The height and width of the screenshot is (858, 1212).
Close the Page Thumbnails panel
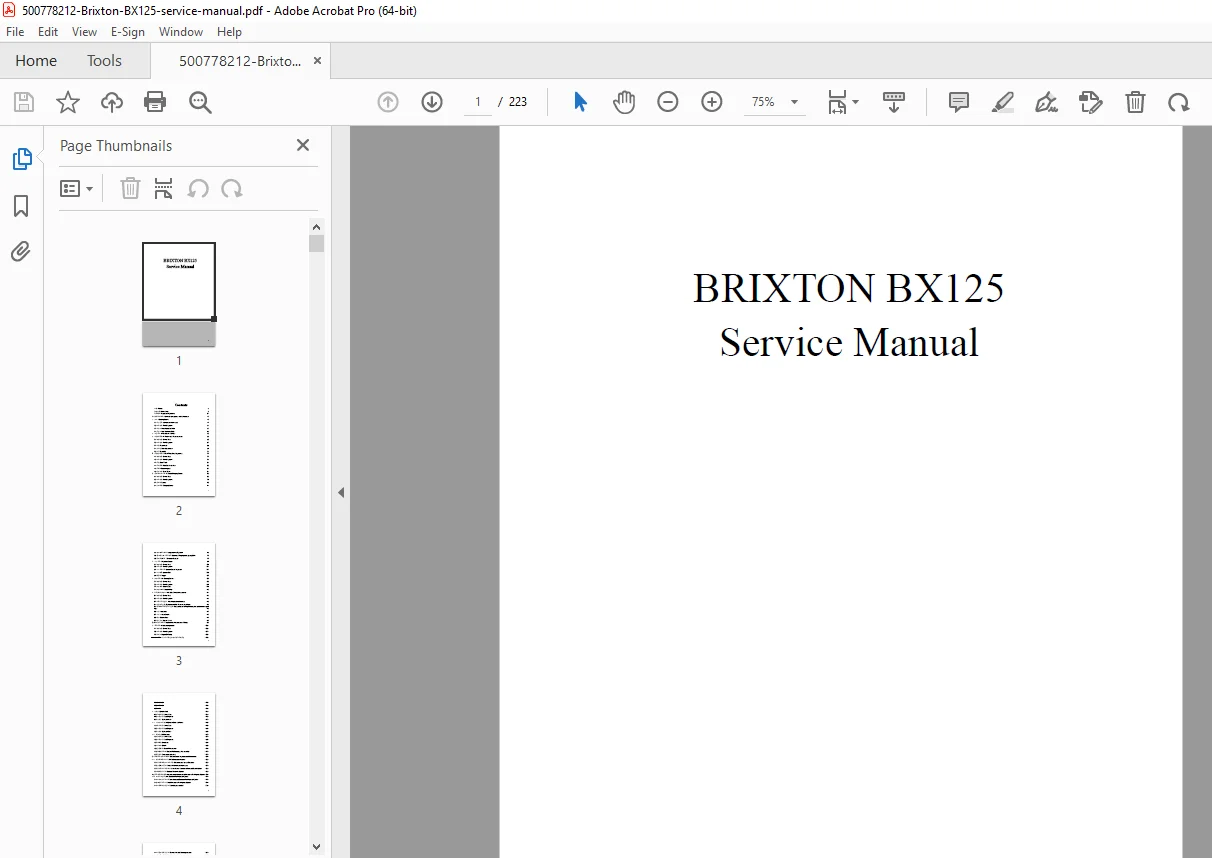[303, 145]
